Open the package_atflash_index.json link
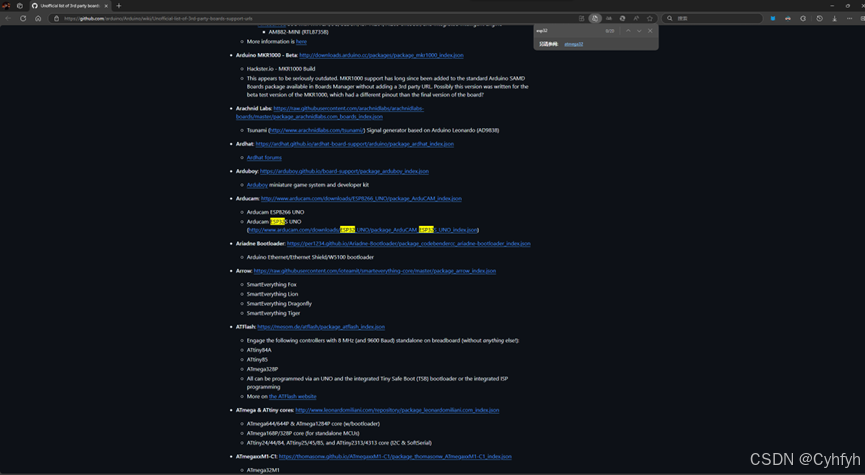Viewport: 865px width, 475px height. [x=321, y=327]
